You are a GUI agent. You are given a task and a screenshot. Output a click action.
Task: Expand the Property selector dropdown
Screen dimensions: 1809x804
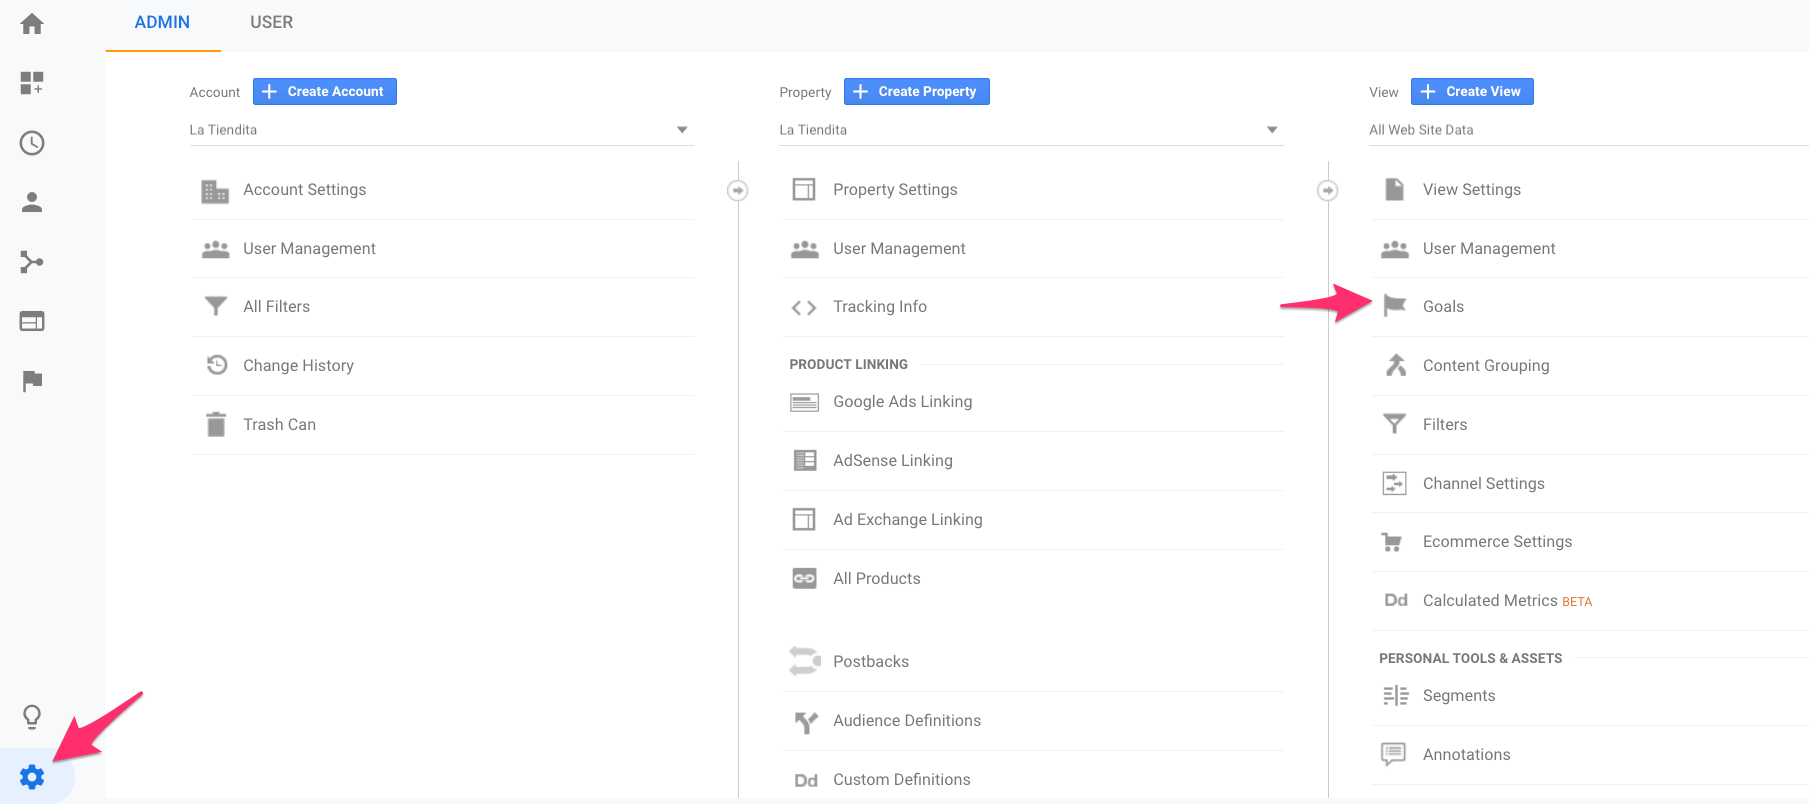[1030, 130]
